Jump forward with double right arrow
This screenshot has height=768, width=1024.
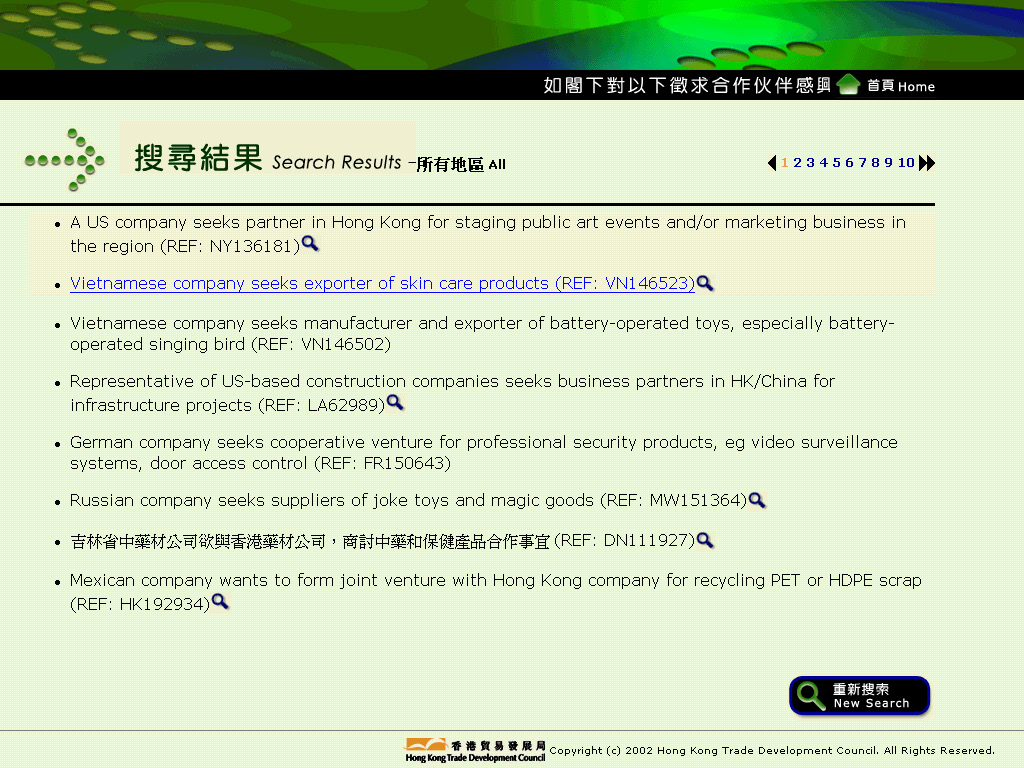pos(927,163)
